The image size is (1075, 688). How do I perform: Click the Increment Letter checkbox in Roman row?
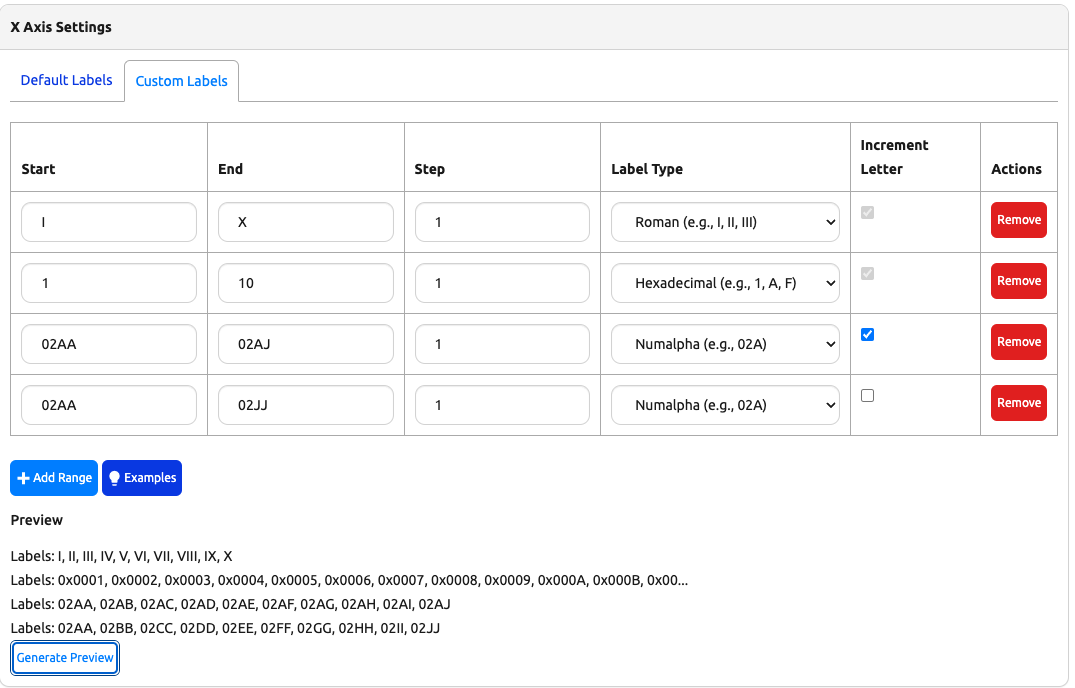[867, 212]
